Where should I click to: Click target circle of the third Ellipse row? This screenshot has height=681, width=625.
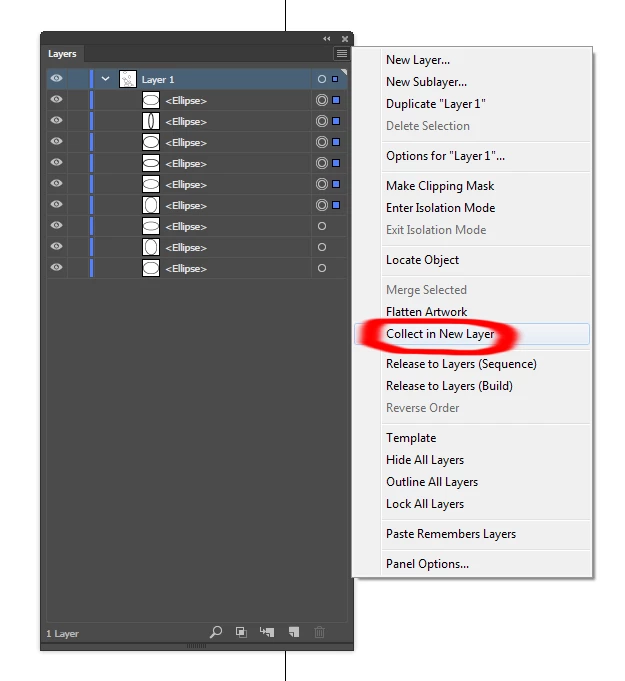point(322,142)
